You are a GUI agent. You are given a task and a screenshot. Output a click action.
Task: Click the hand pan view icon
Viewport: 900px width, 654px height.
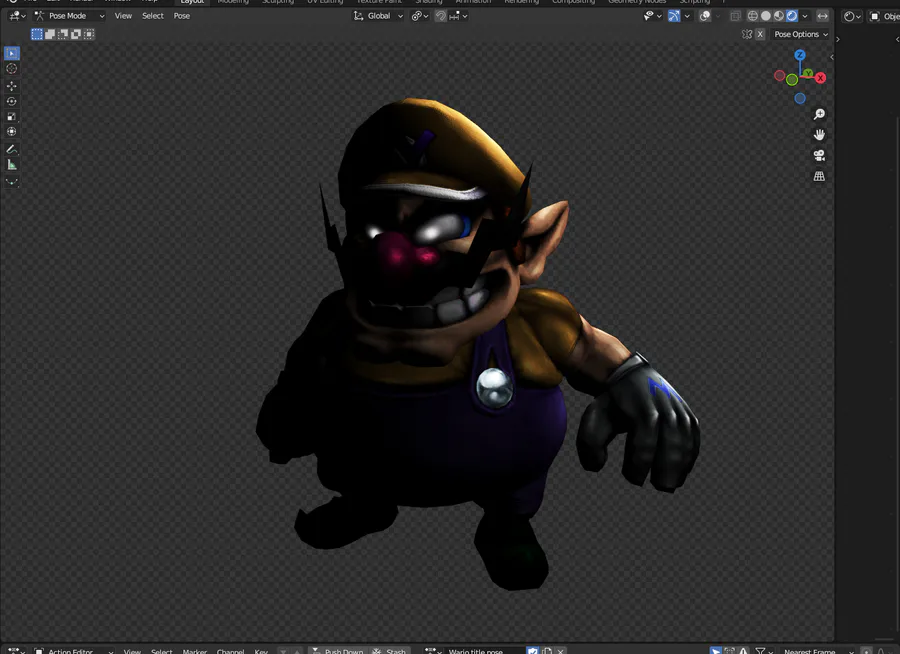(819, 134)
